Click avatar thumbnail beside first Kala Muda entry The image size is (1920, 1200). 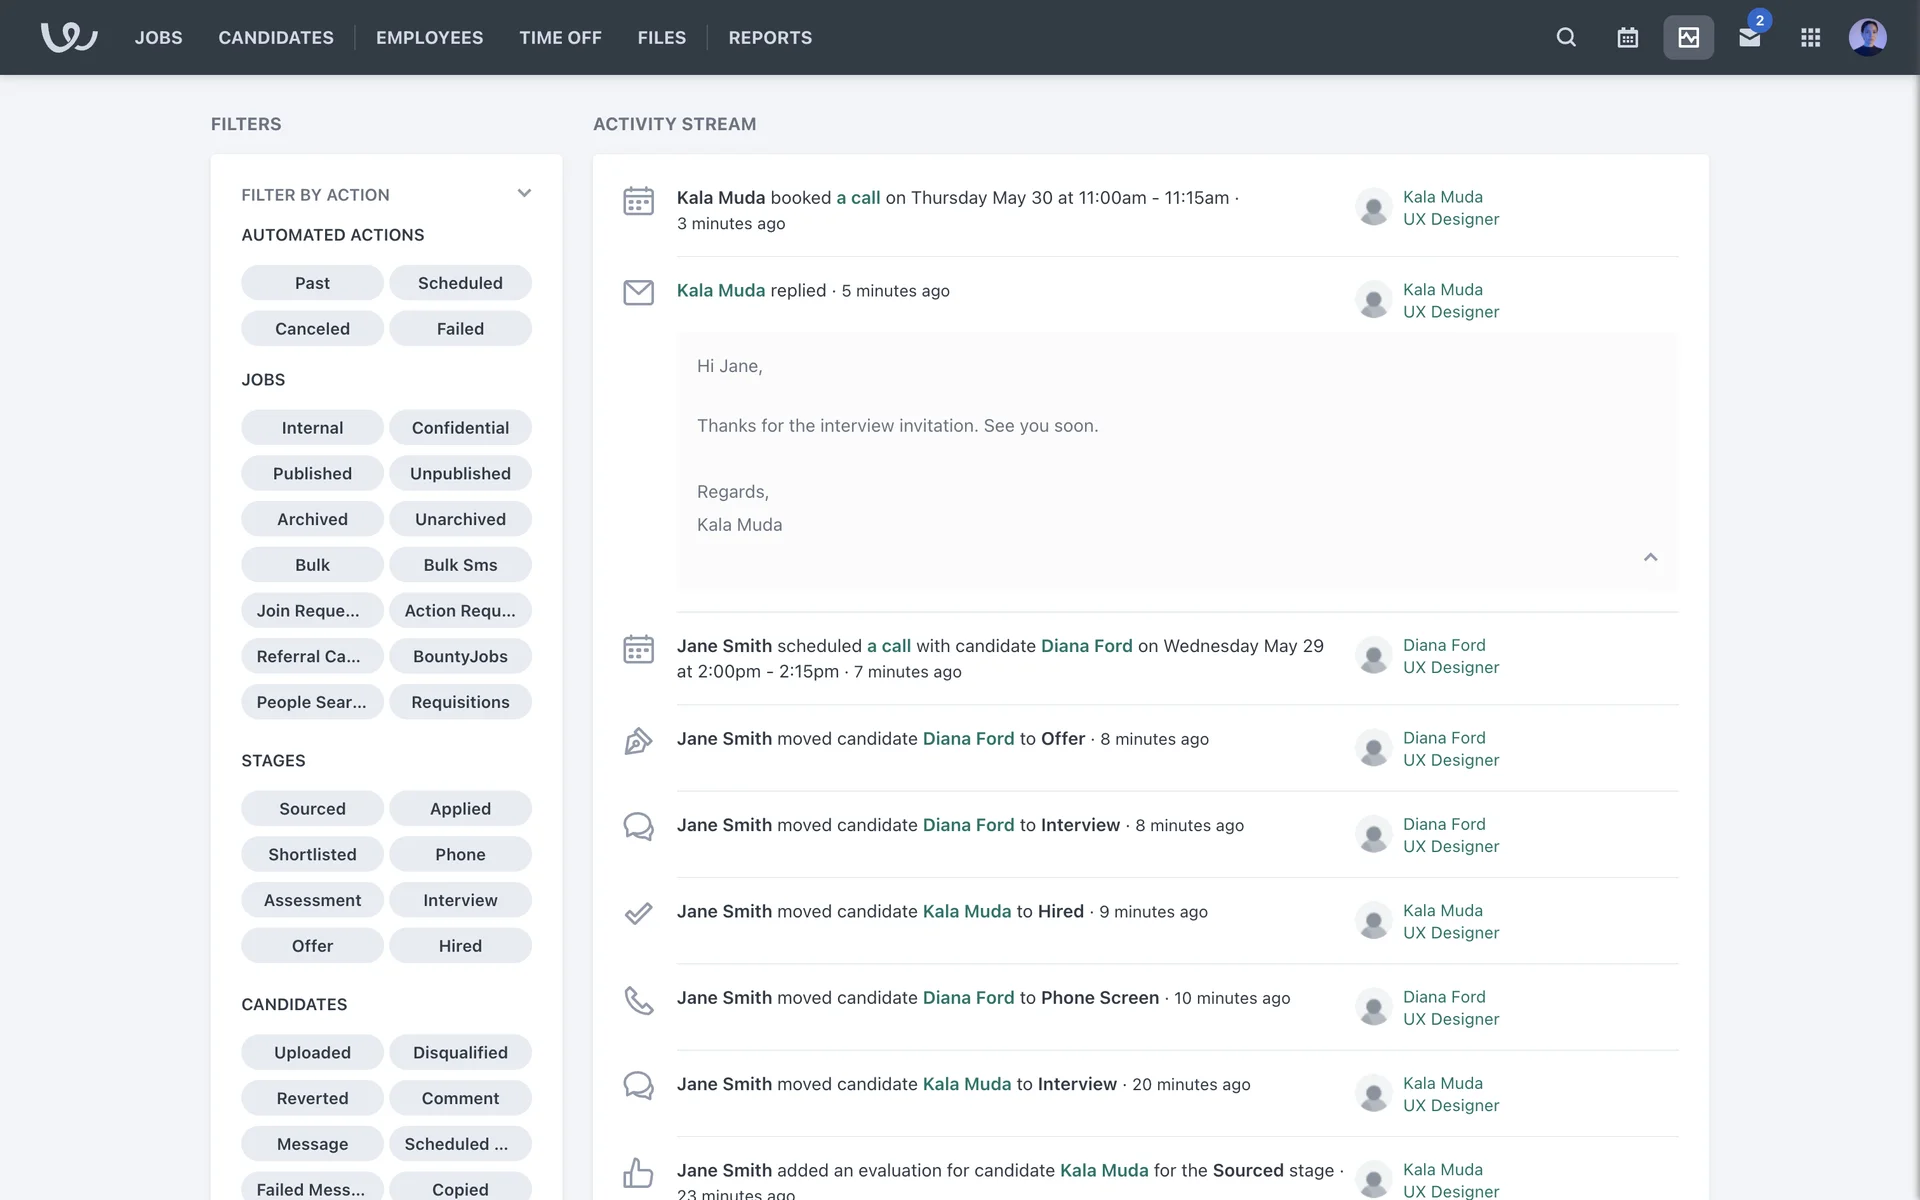(x=1373, y=207)
